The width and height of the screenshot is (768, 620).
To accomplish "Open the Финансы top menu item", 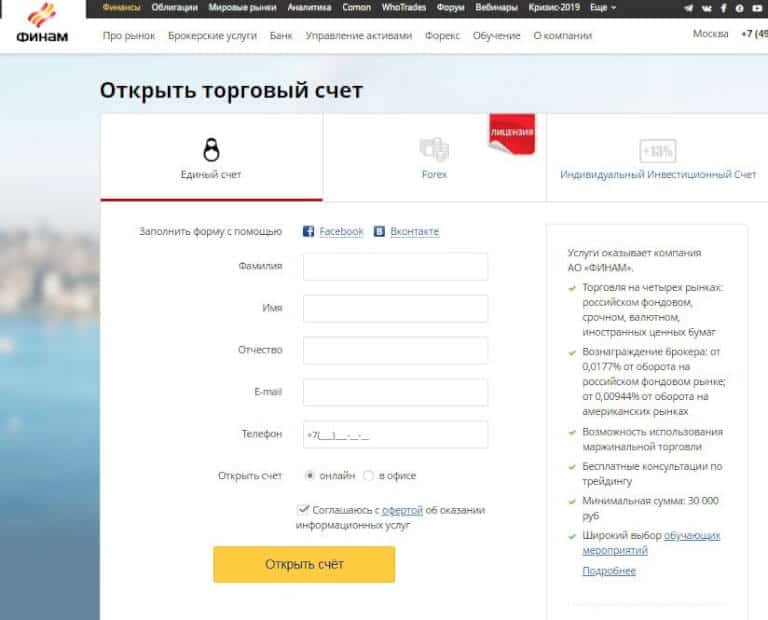I will coord(121,8).
